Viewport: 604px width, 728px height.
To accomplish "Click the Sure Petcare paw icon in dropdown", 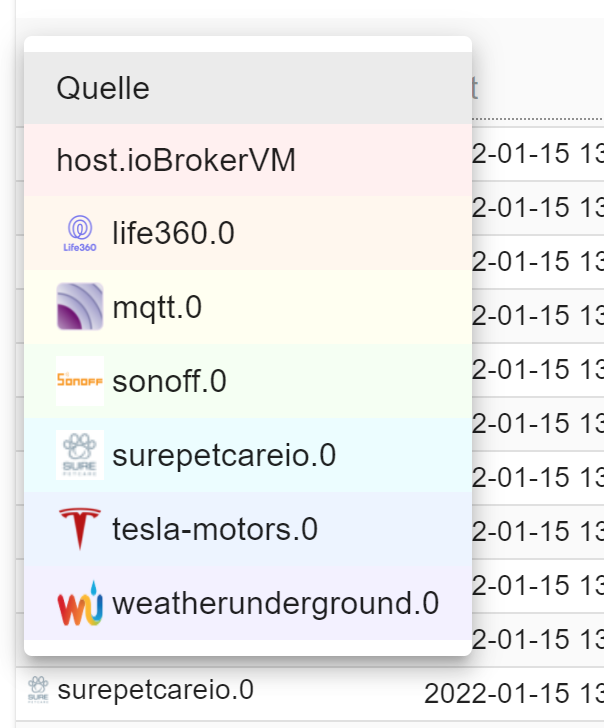I will coord(80,455).
